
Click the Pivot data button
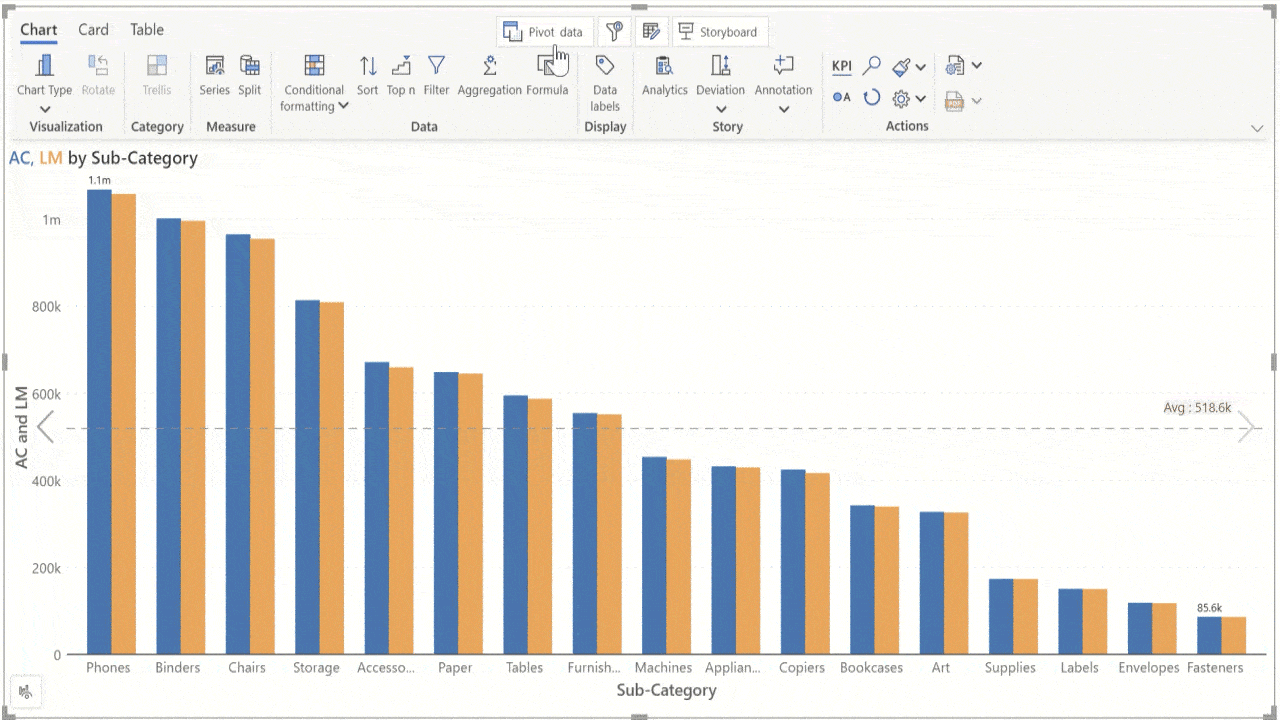click(544, 32)
